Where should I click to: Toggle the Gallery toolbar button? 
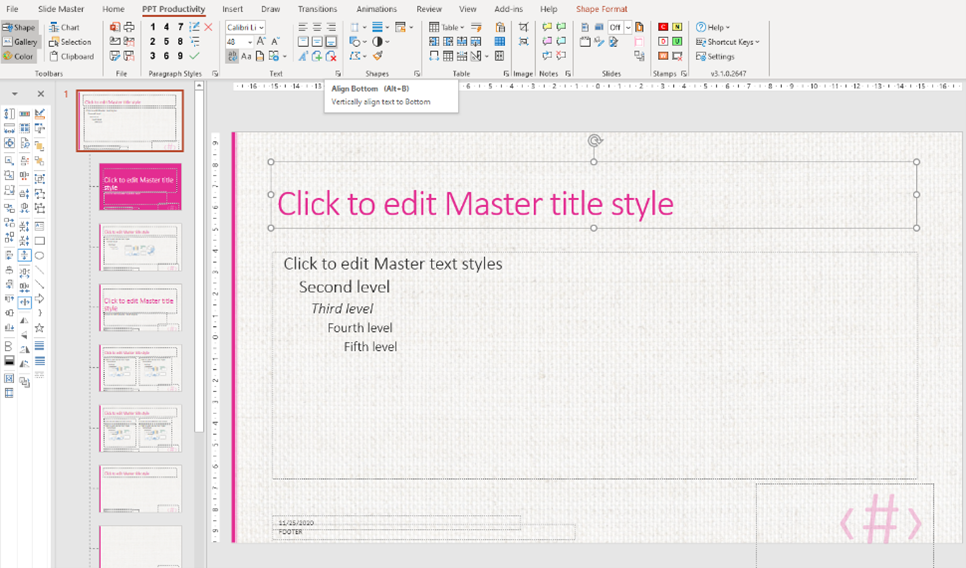(20, 42)
